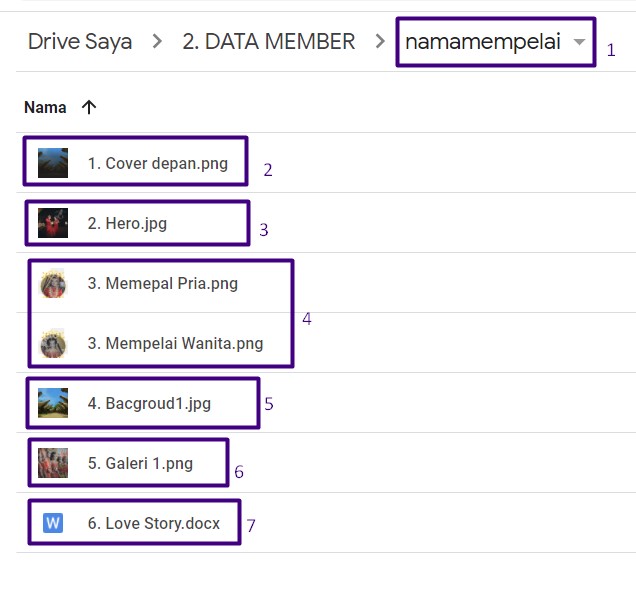Click the 2. Hero.jpg image thumbnail
Screen dimensions: 636x591
click(53, 223)
